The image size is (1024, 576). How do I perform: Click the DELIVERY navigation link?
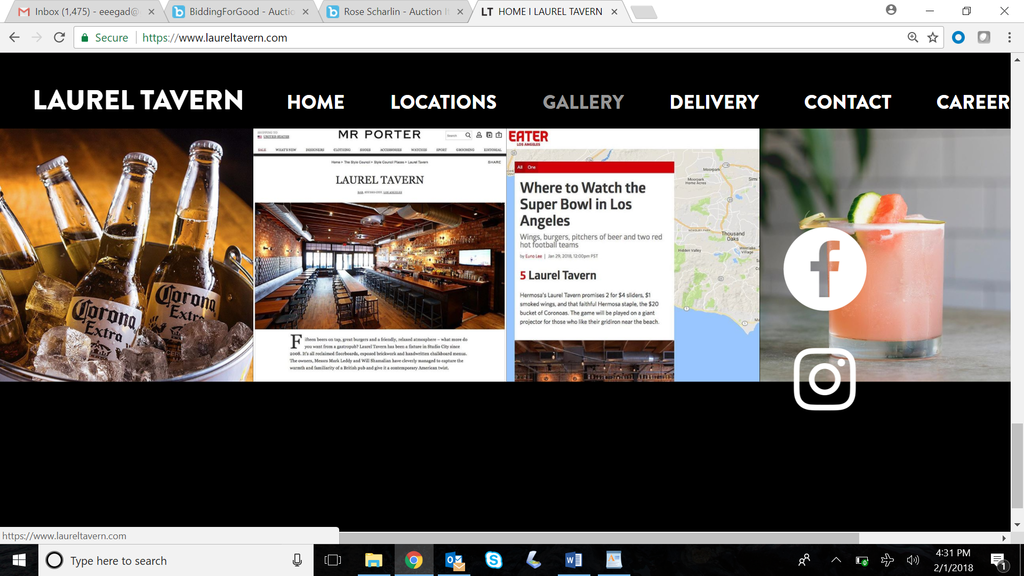coord(714,102)
